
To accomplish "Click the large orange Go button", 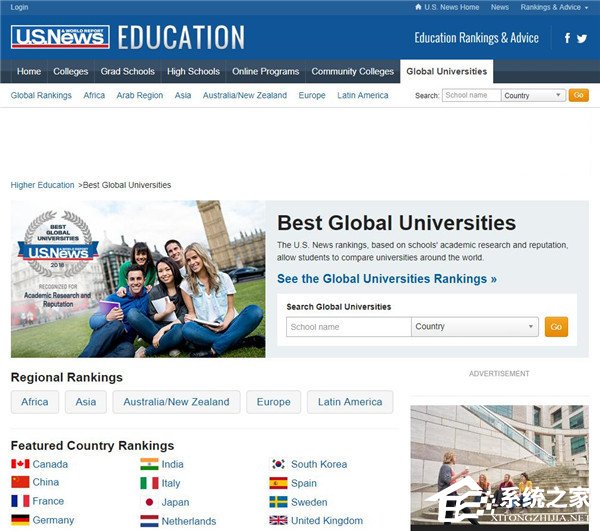I will [556, 327].
